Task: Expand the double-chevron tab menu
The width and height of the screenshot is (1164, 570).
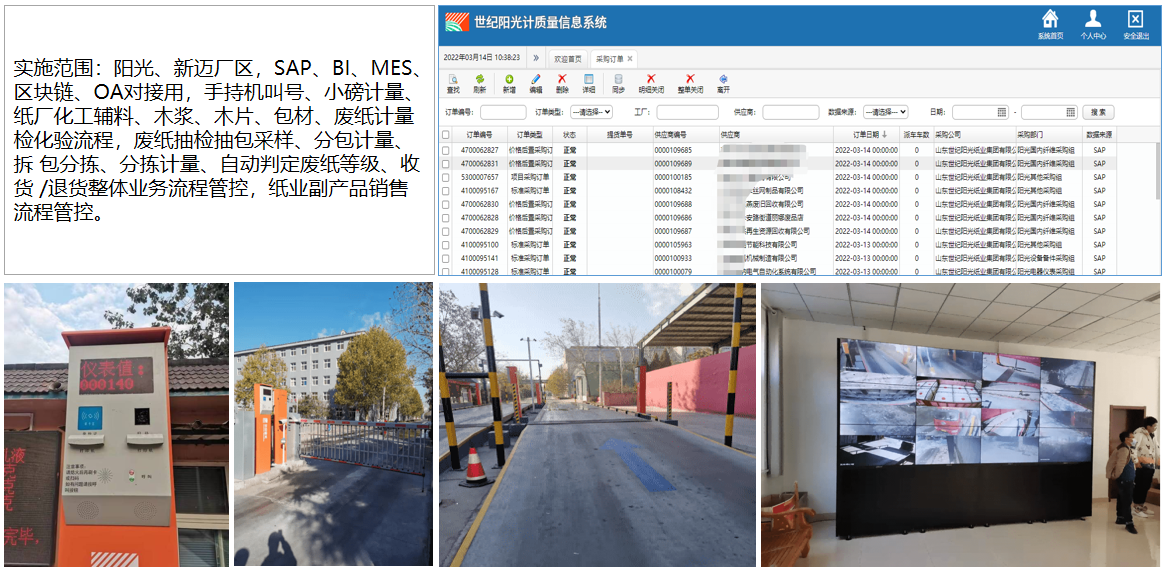Action: (536, 58)
